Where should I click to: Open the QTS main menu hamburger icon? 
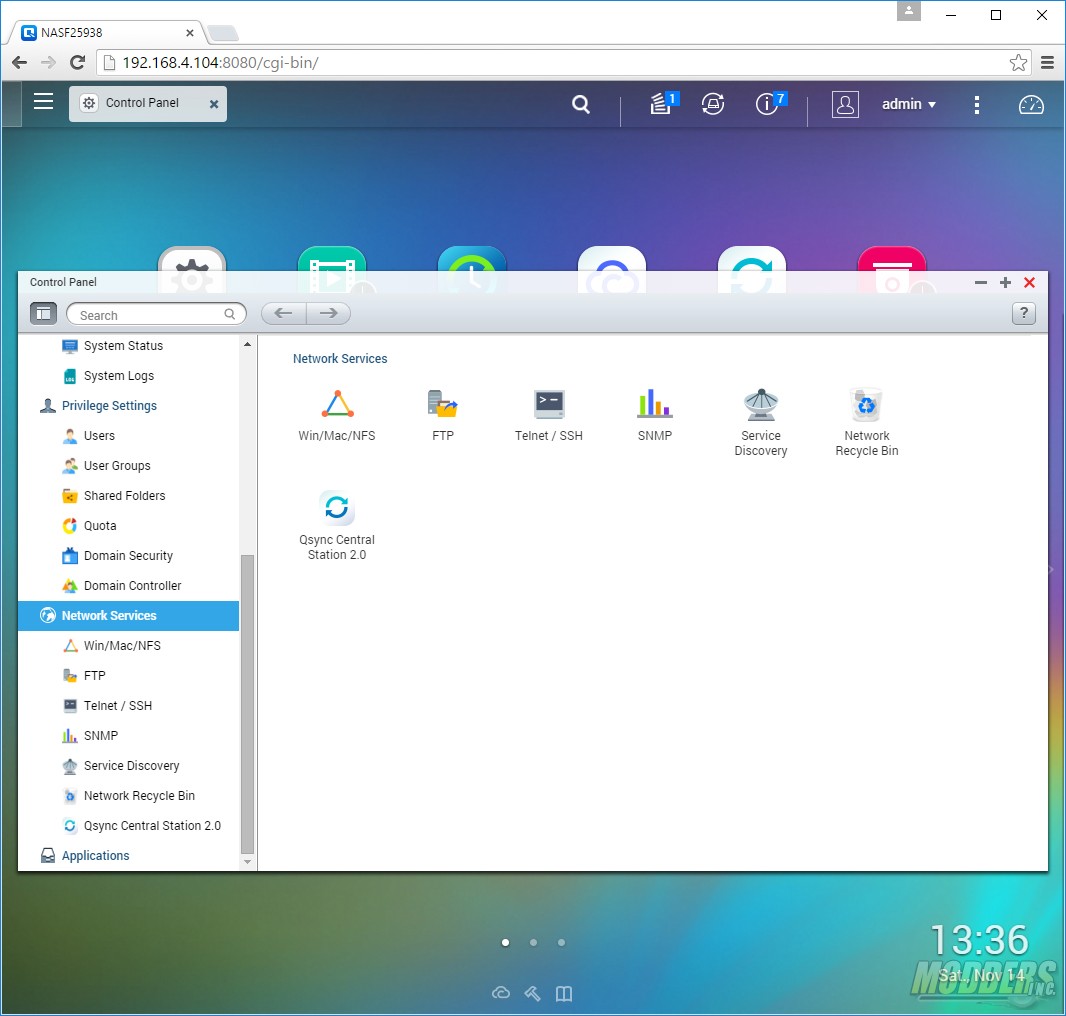point(44,102)
